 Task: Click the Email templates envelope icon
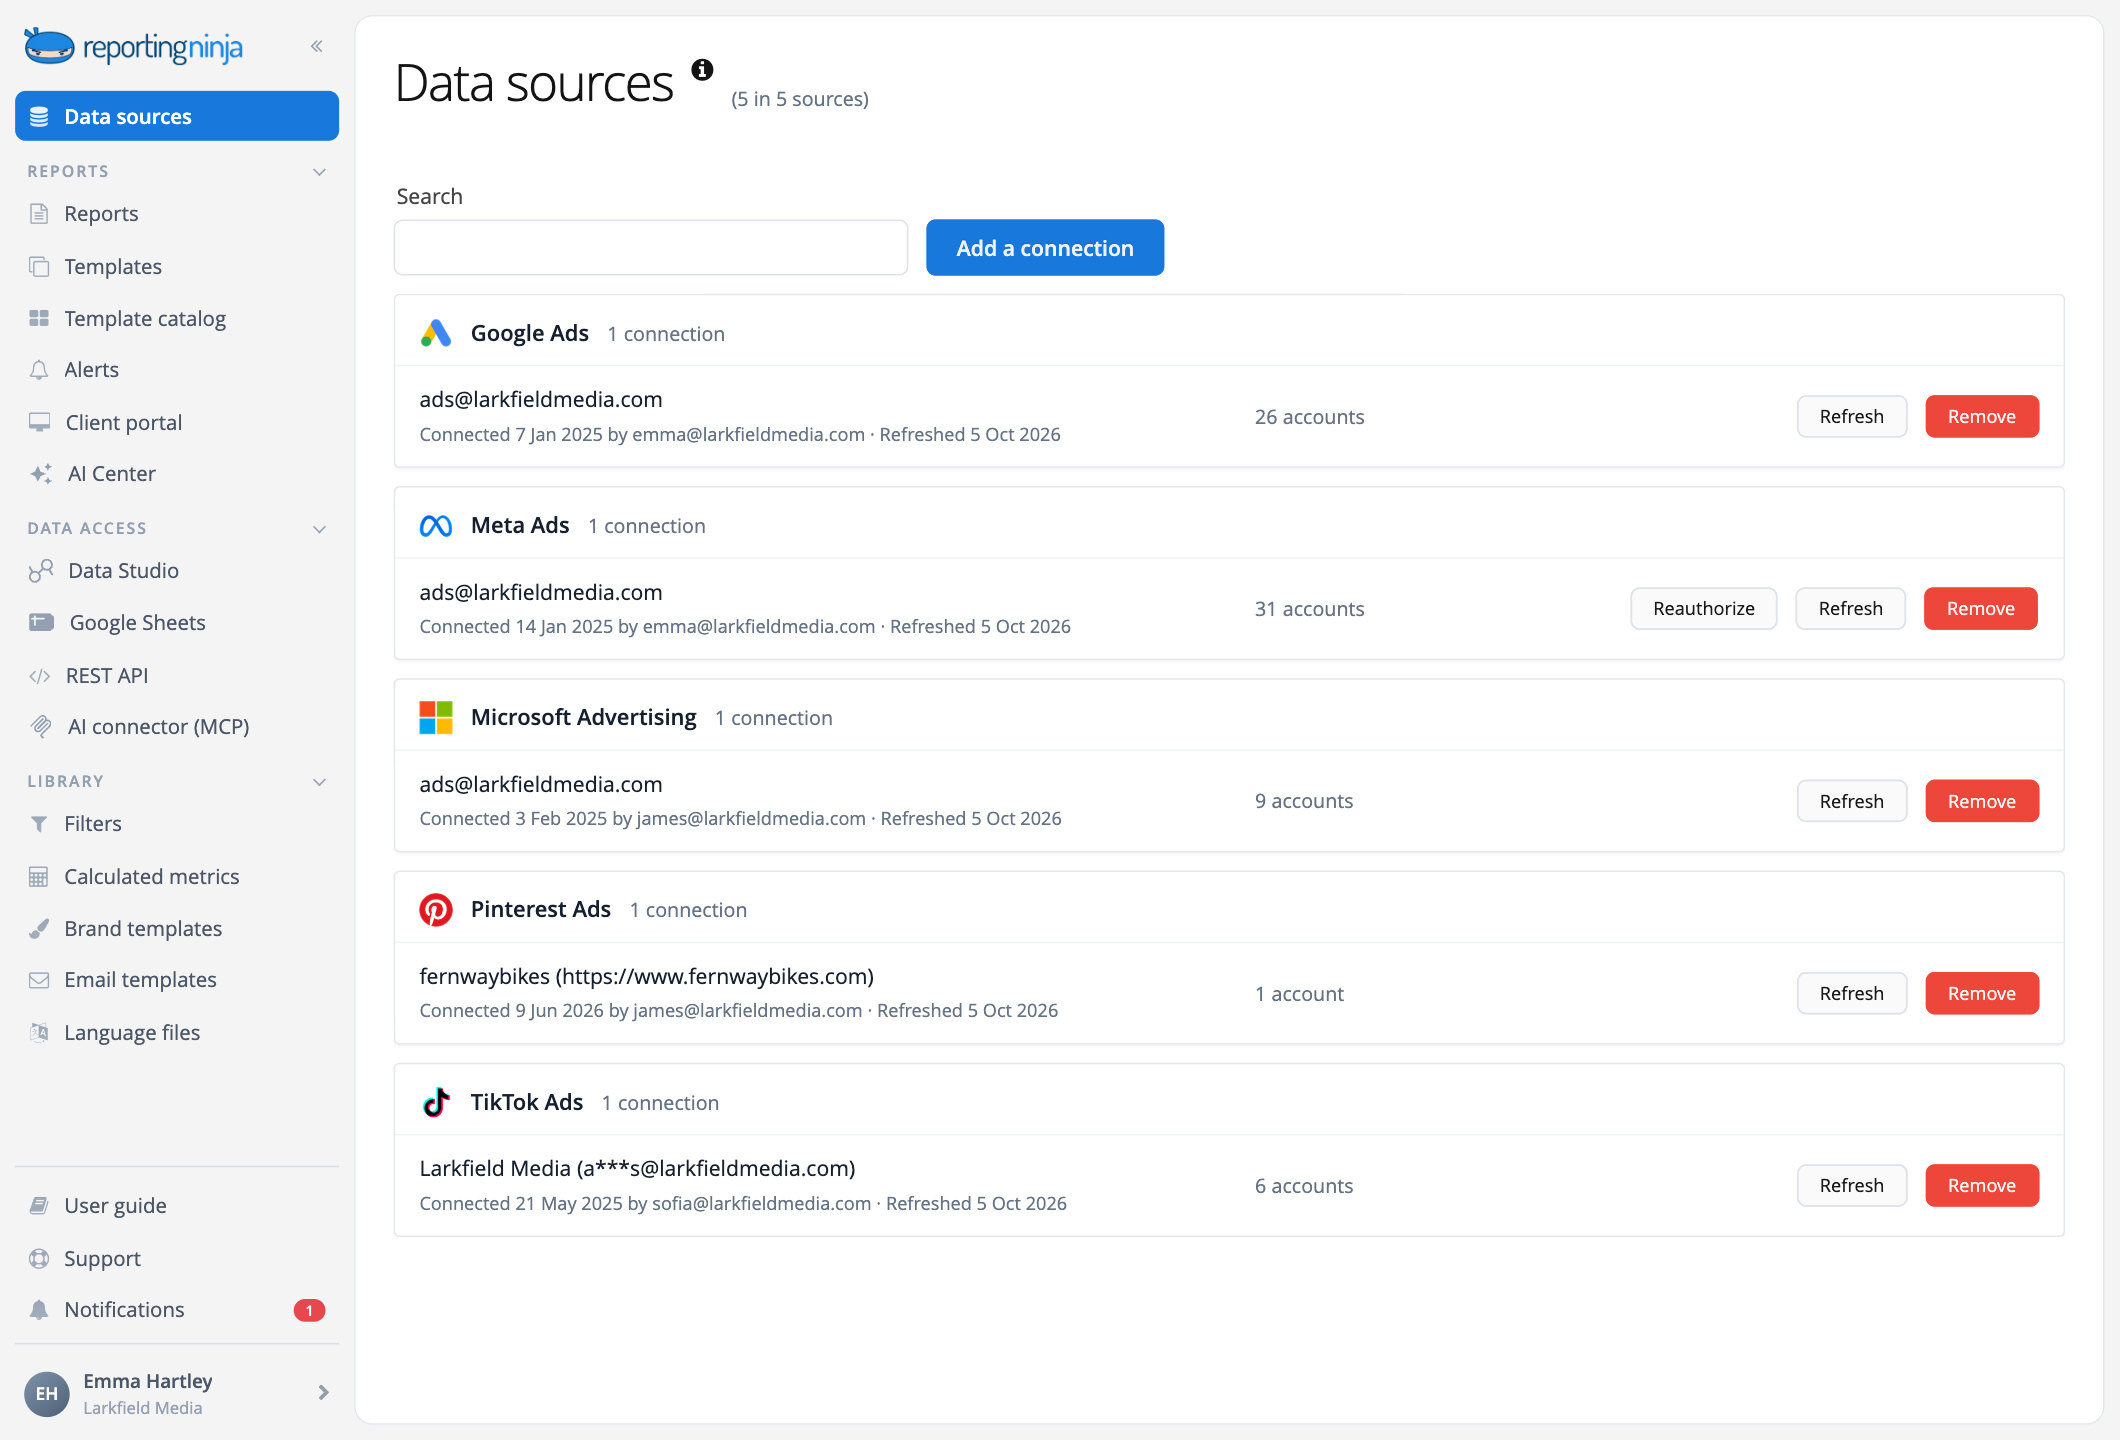tap(39, 980)
